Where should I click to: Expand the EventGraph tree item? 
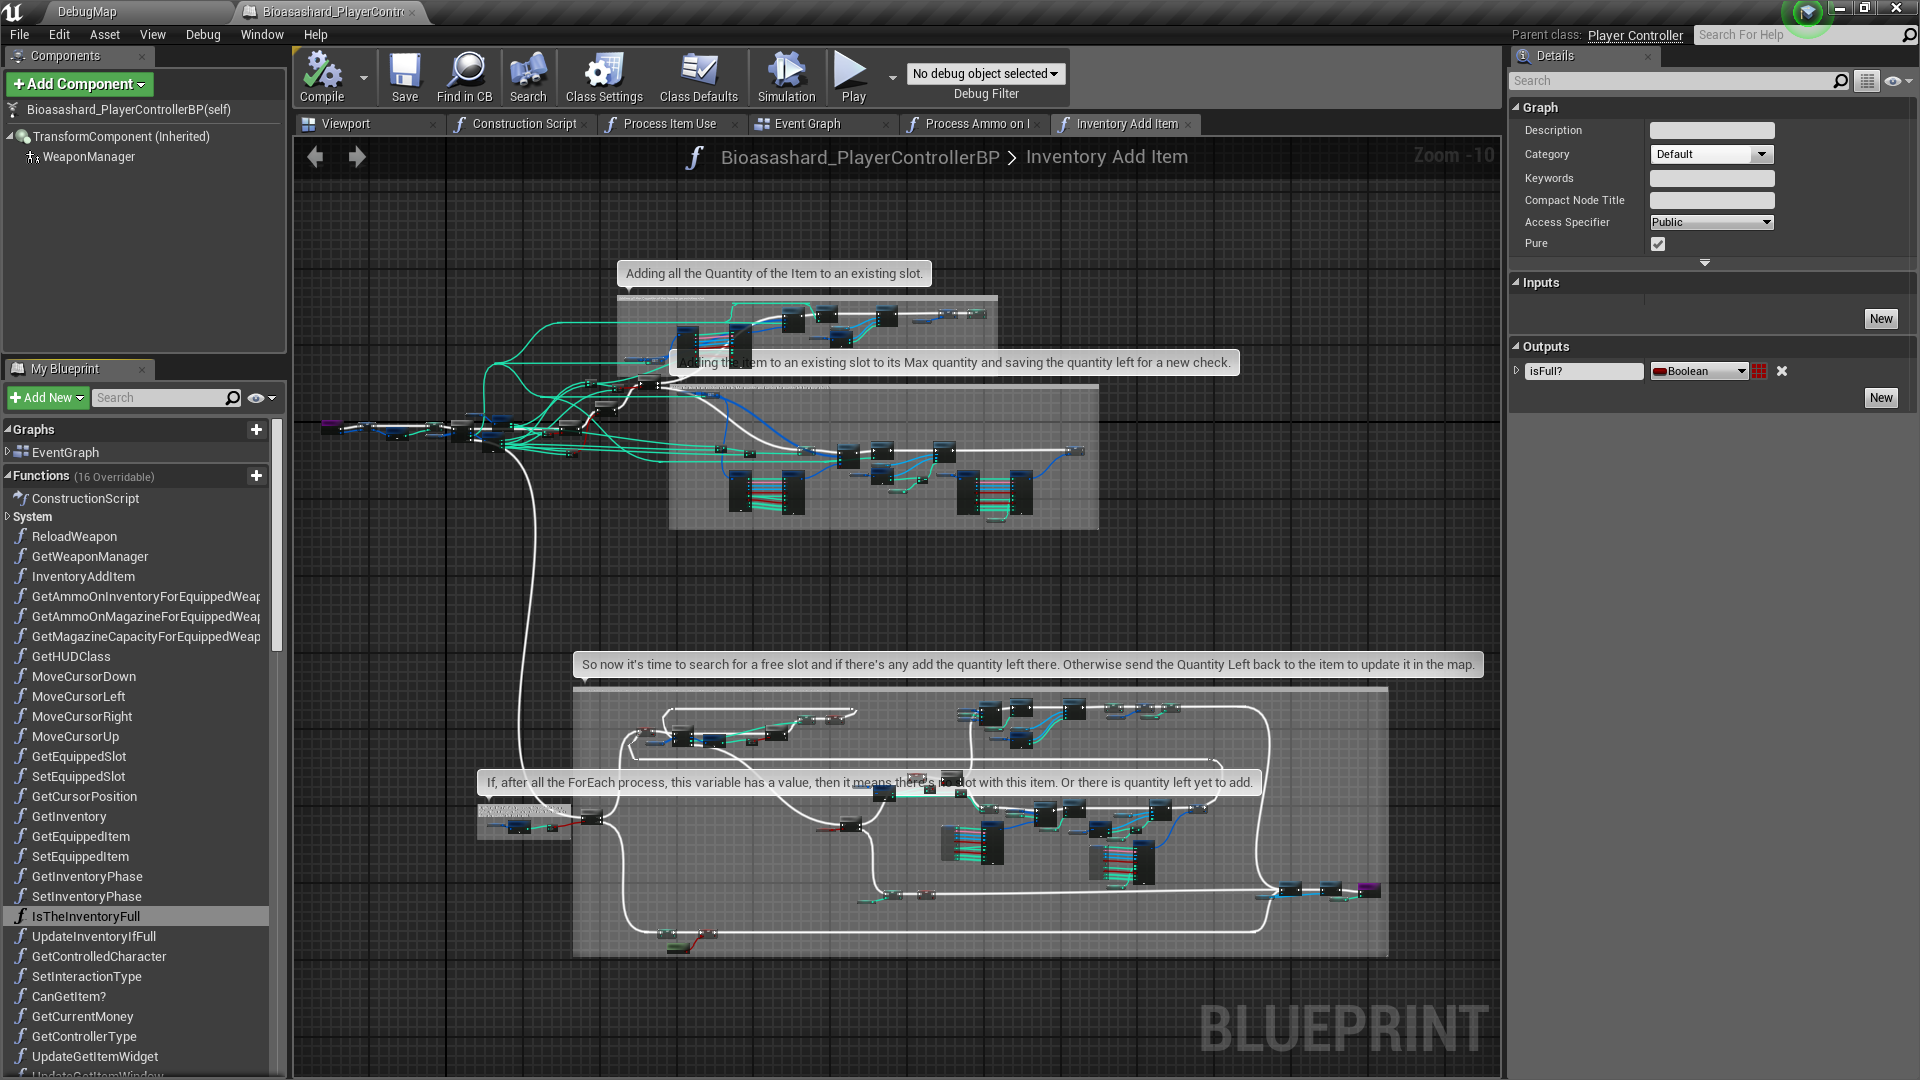pos(8,453)
